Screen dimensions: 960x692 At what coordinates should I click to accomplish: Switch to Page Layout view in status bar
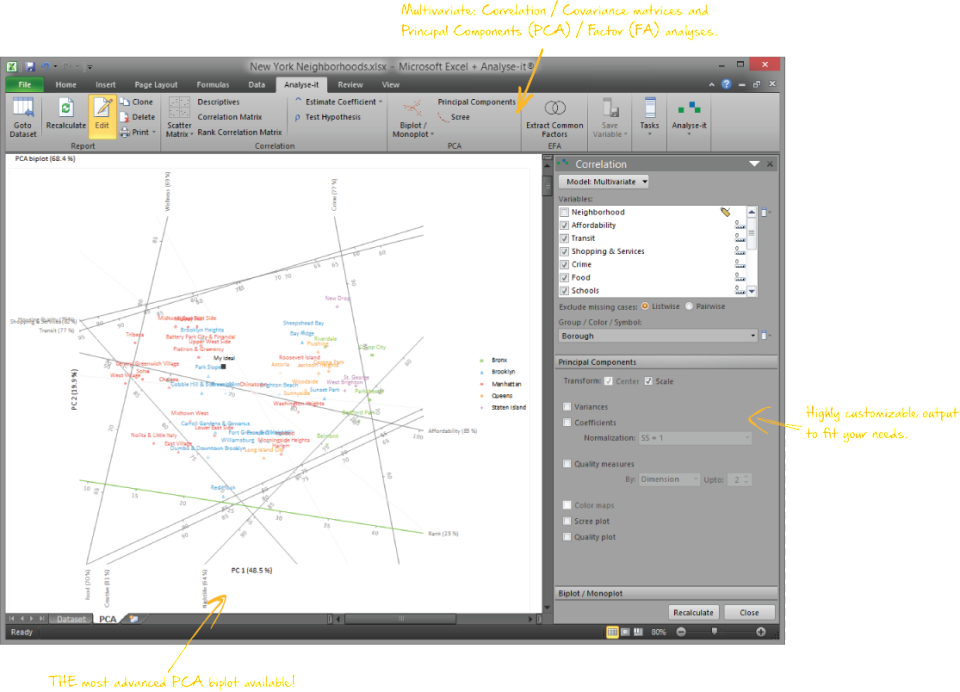625,632
